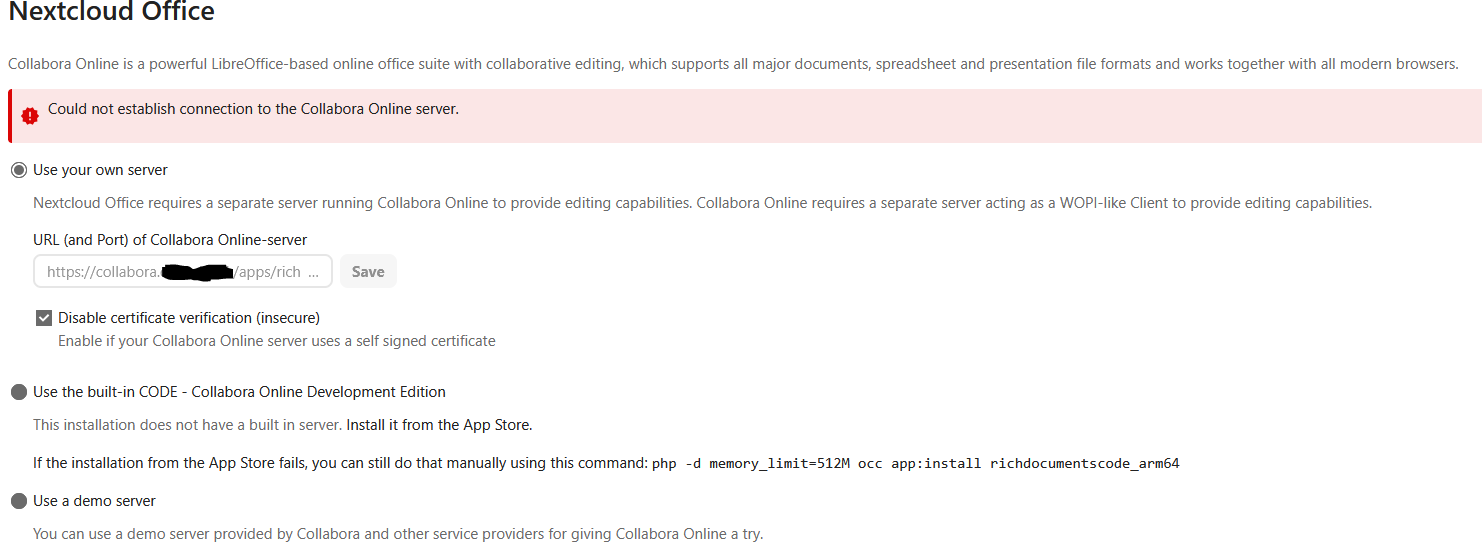The width and height of the screenshot is (1482, 555).
Task: Click the red error alert icon
Action: point(30,115)
